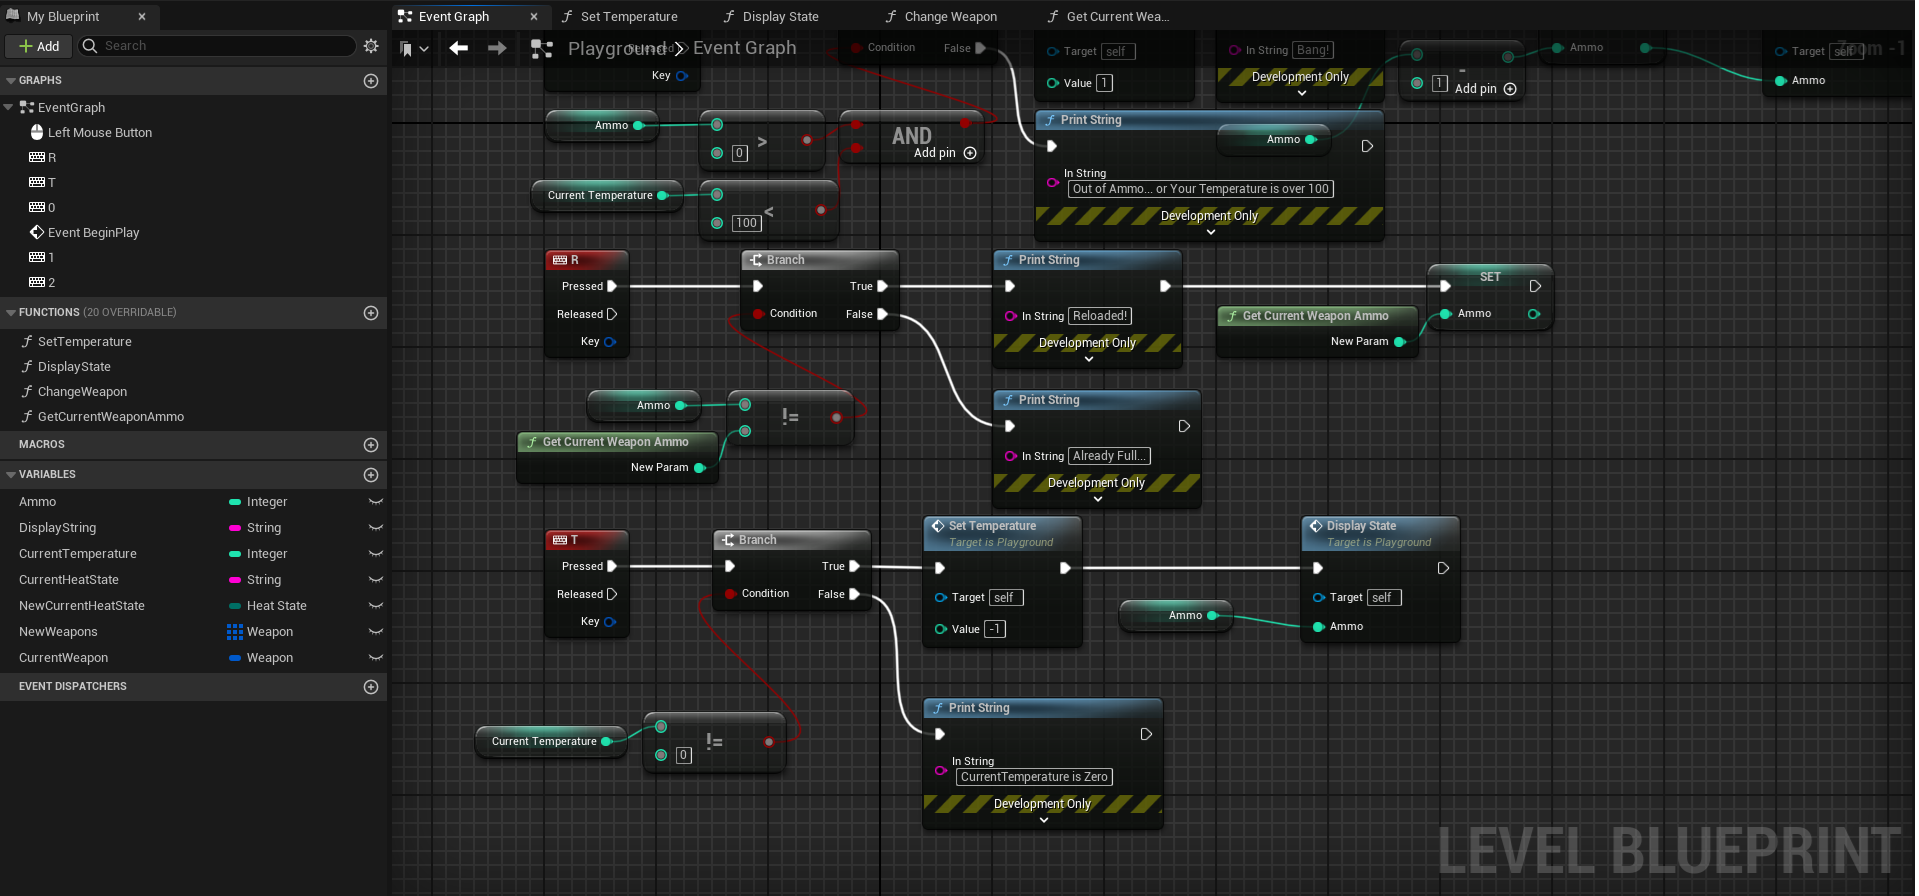Click Ammo output pin on SET node
This screenshot has height=896, width=1919.
(x=1534, y=314)
